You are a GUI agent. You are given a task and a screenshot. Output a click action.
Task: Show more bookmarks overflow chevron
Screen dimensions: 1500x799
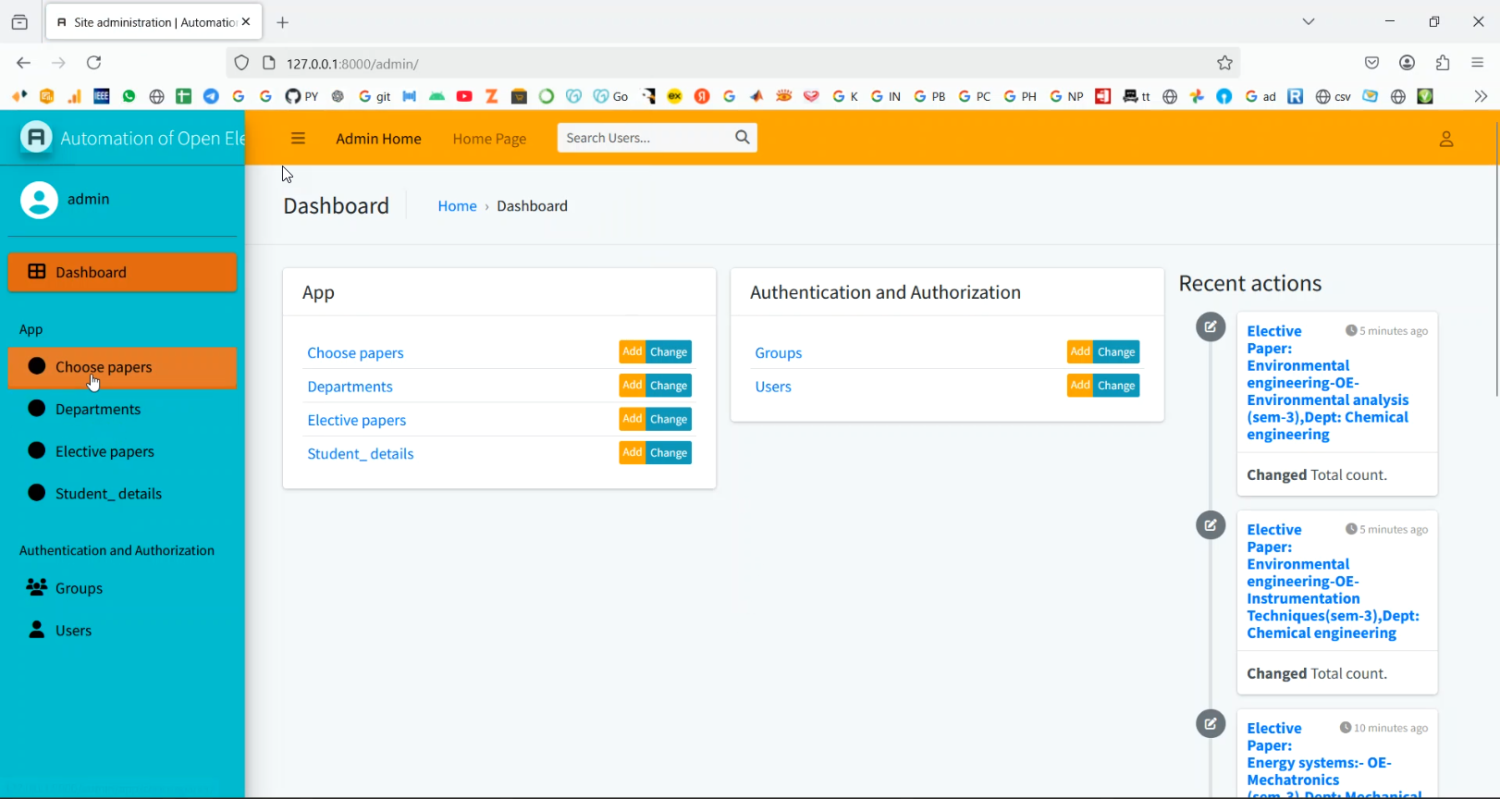tap(1481, 96)
